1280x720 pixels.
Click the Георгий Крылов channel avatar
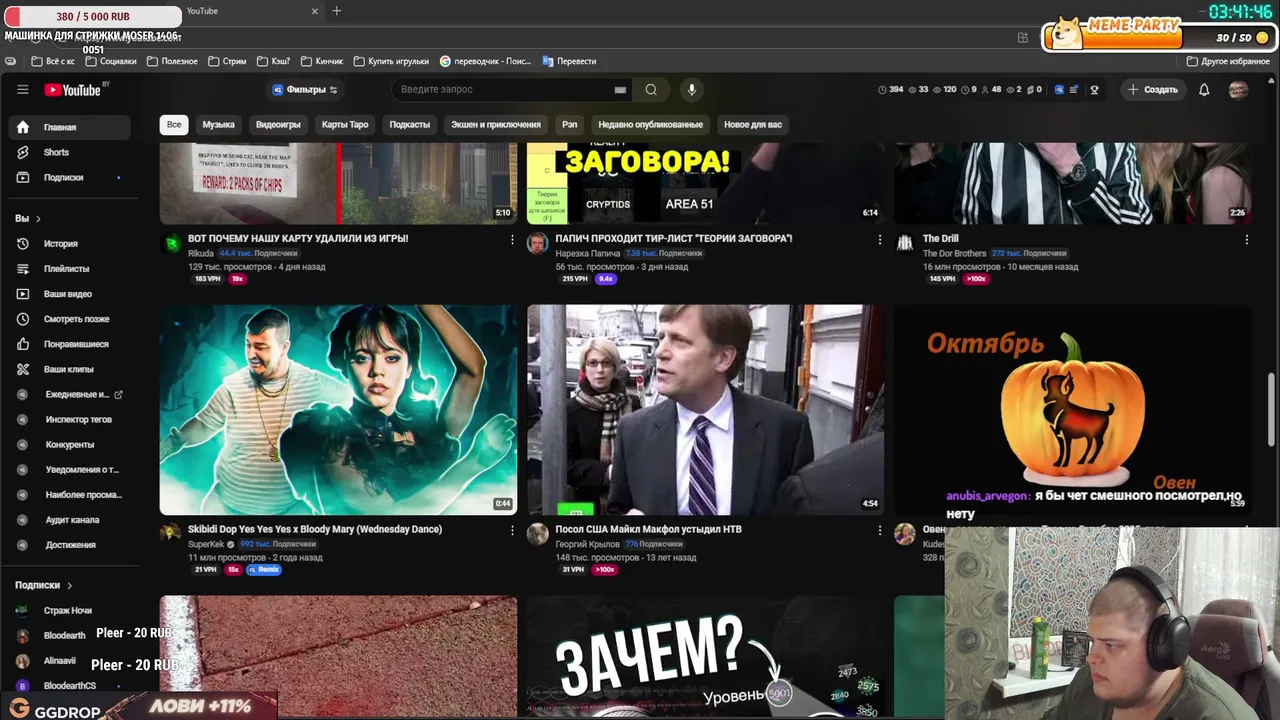(538, 533)
